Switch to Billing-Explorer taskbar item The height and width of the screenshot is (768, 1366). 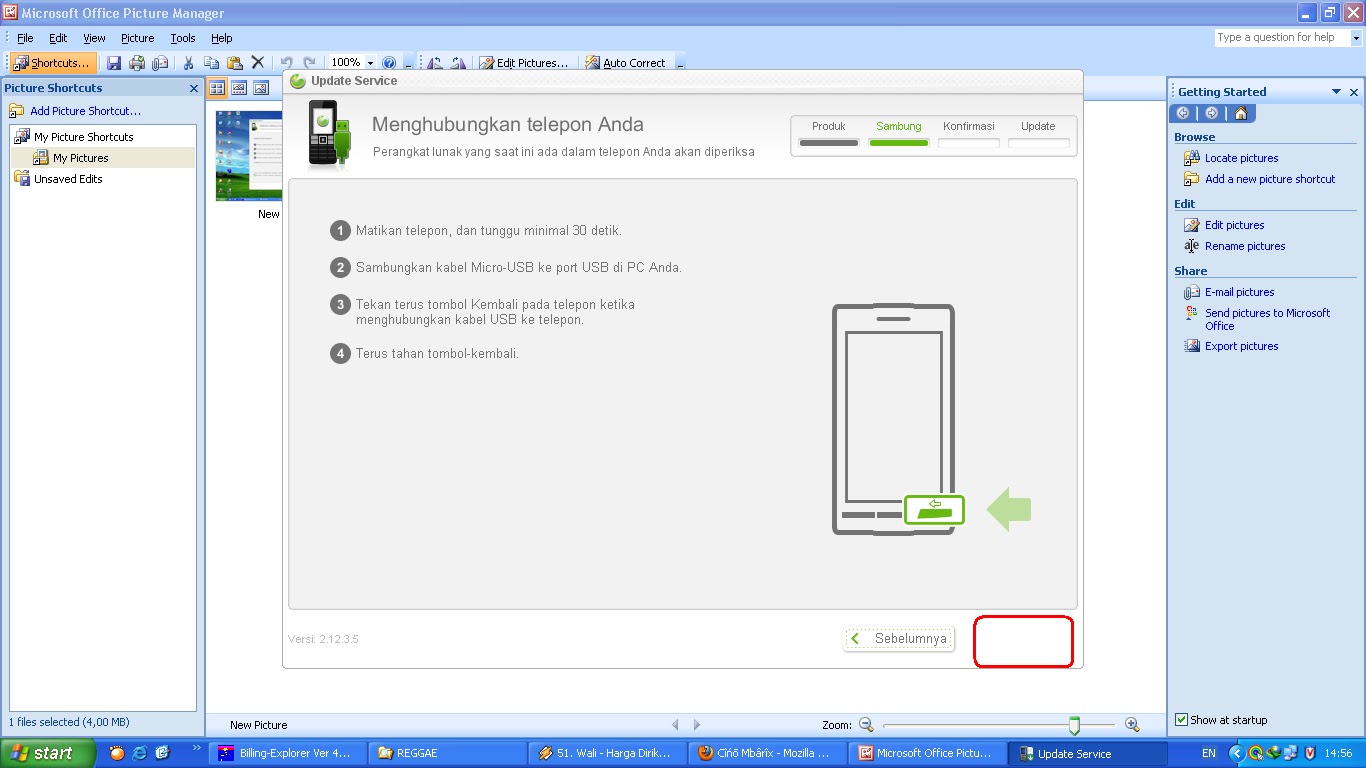tap(288, 753)
